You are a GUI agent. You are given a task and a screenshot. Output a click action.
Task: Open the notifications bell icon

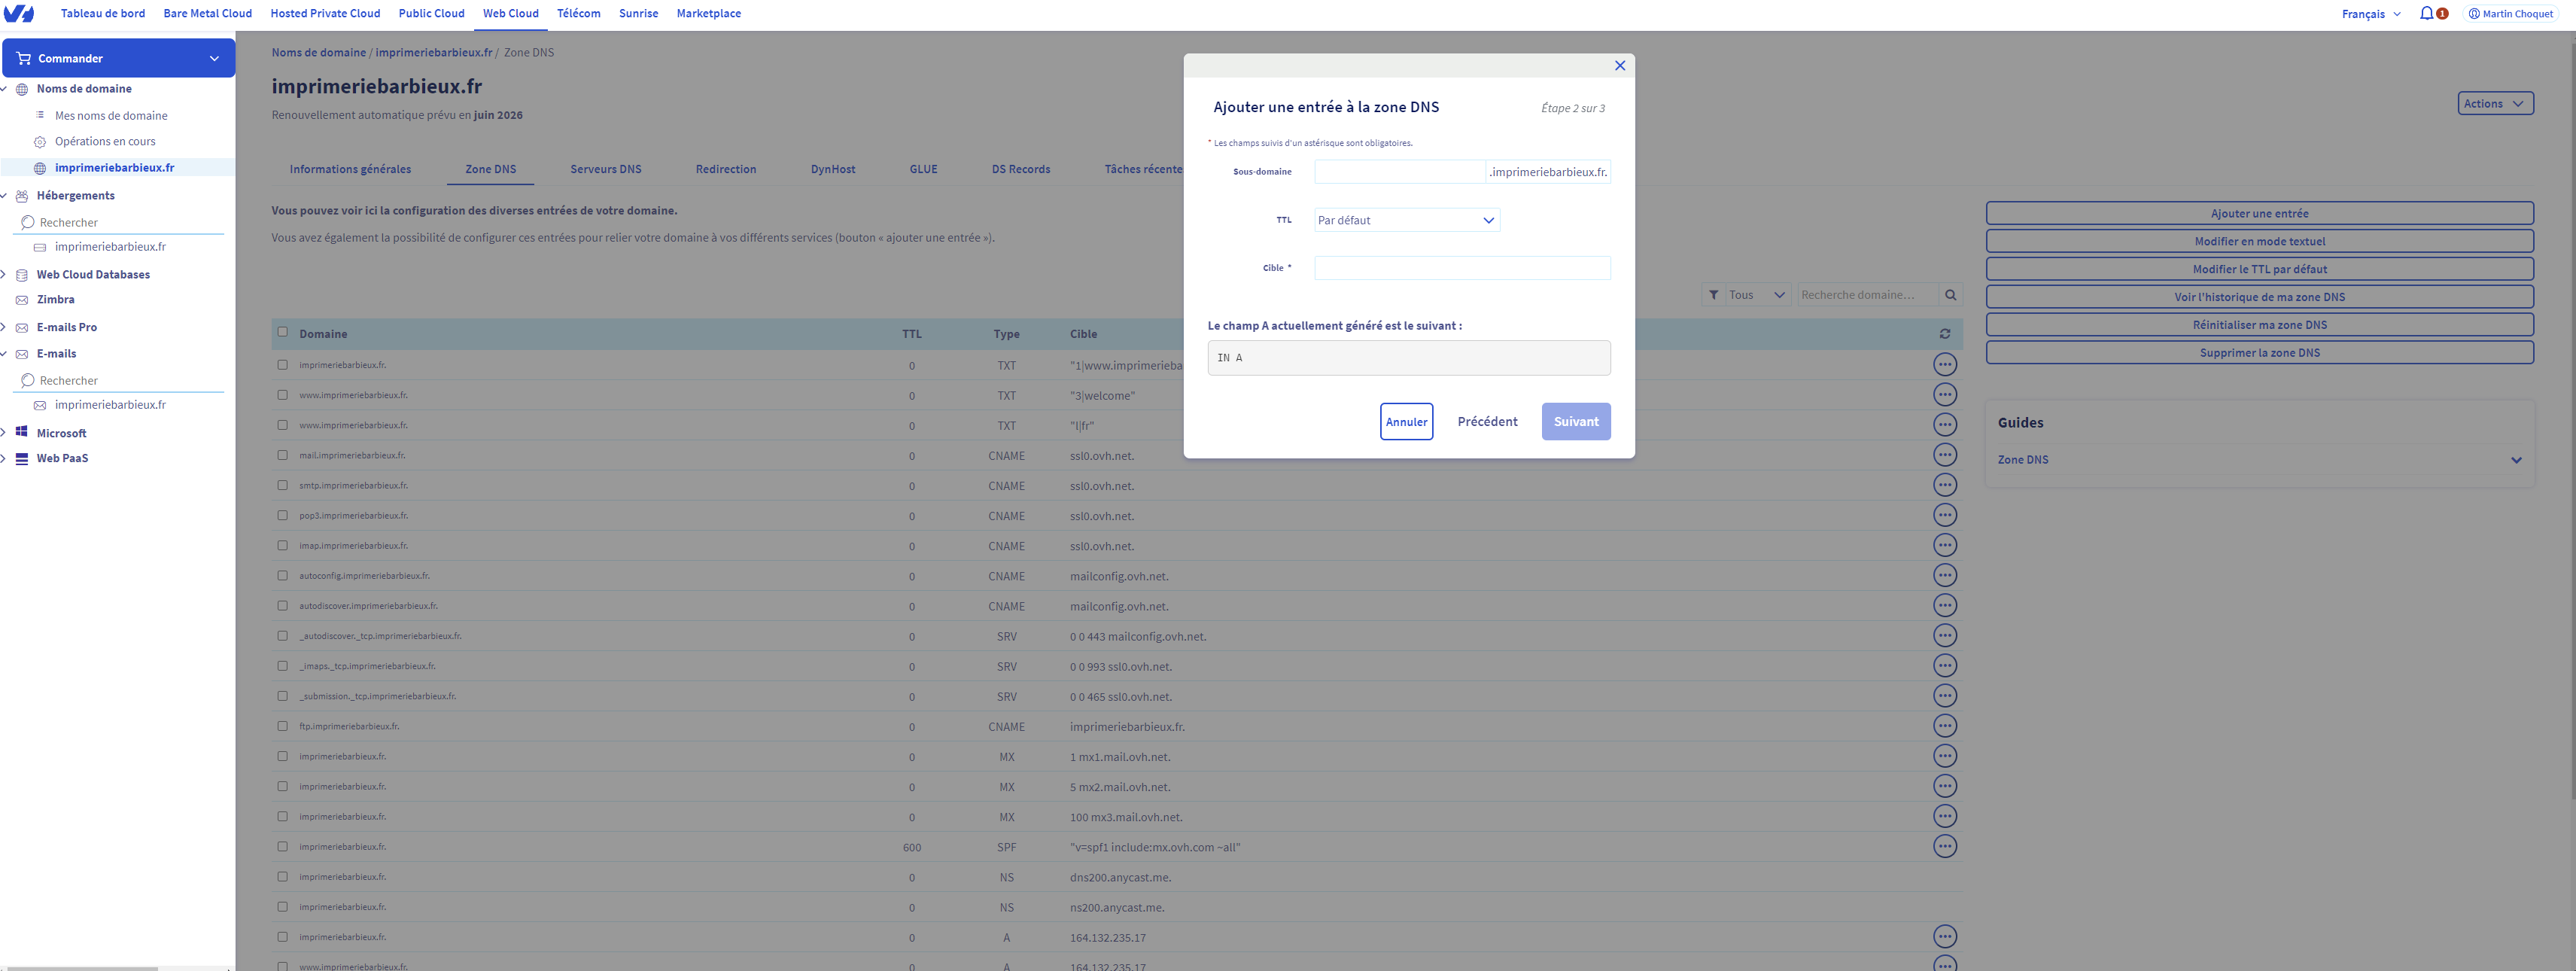click(x=2426, y=13)
